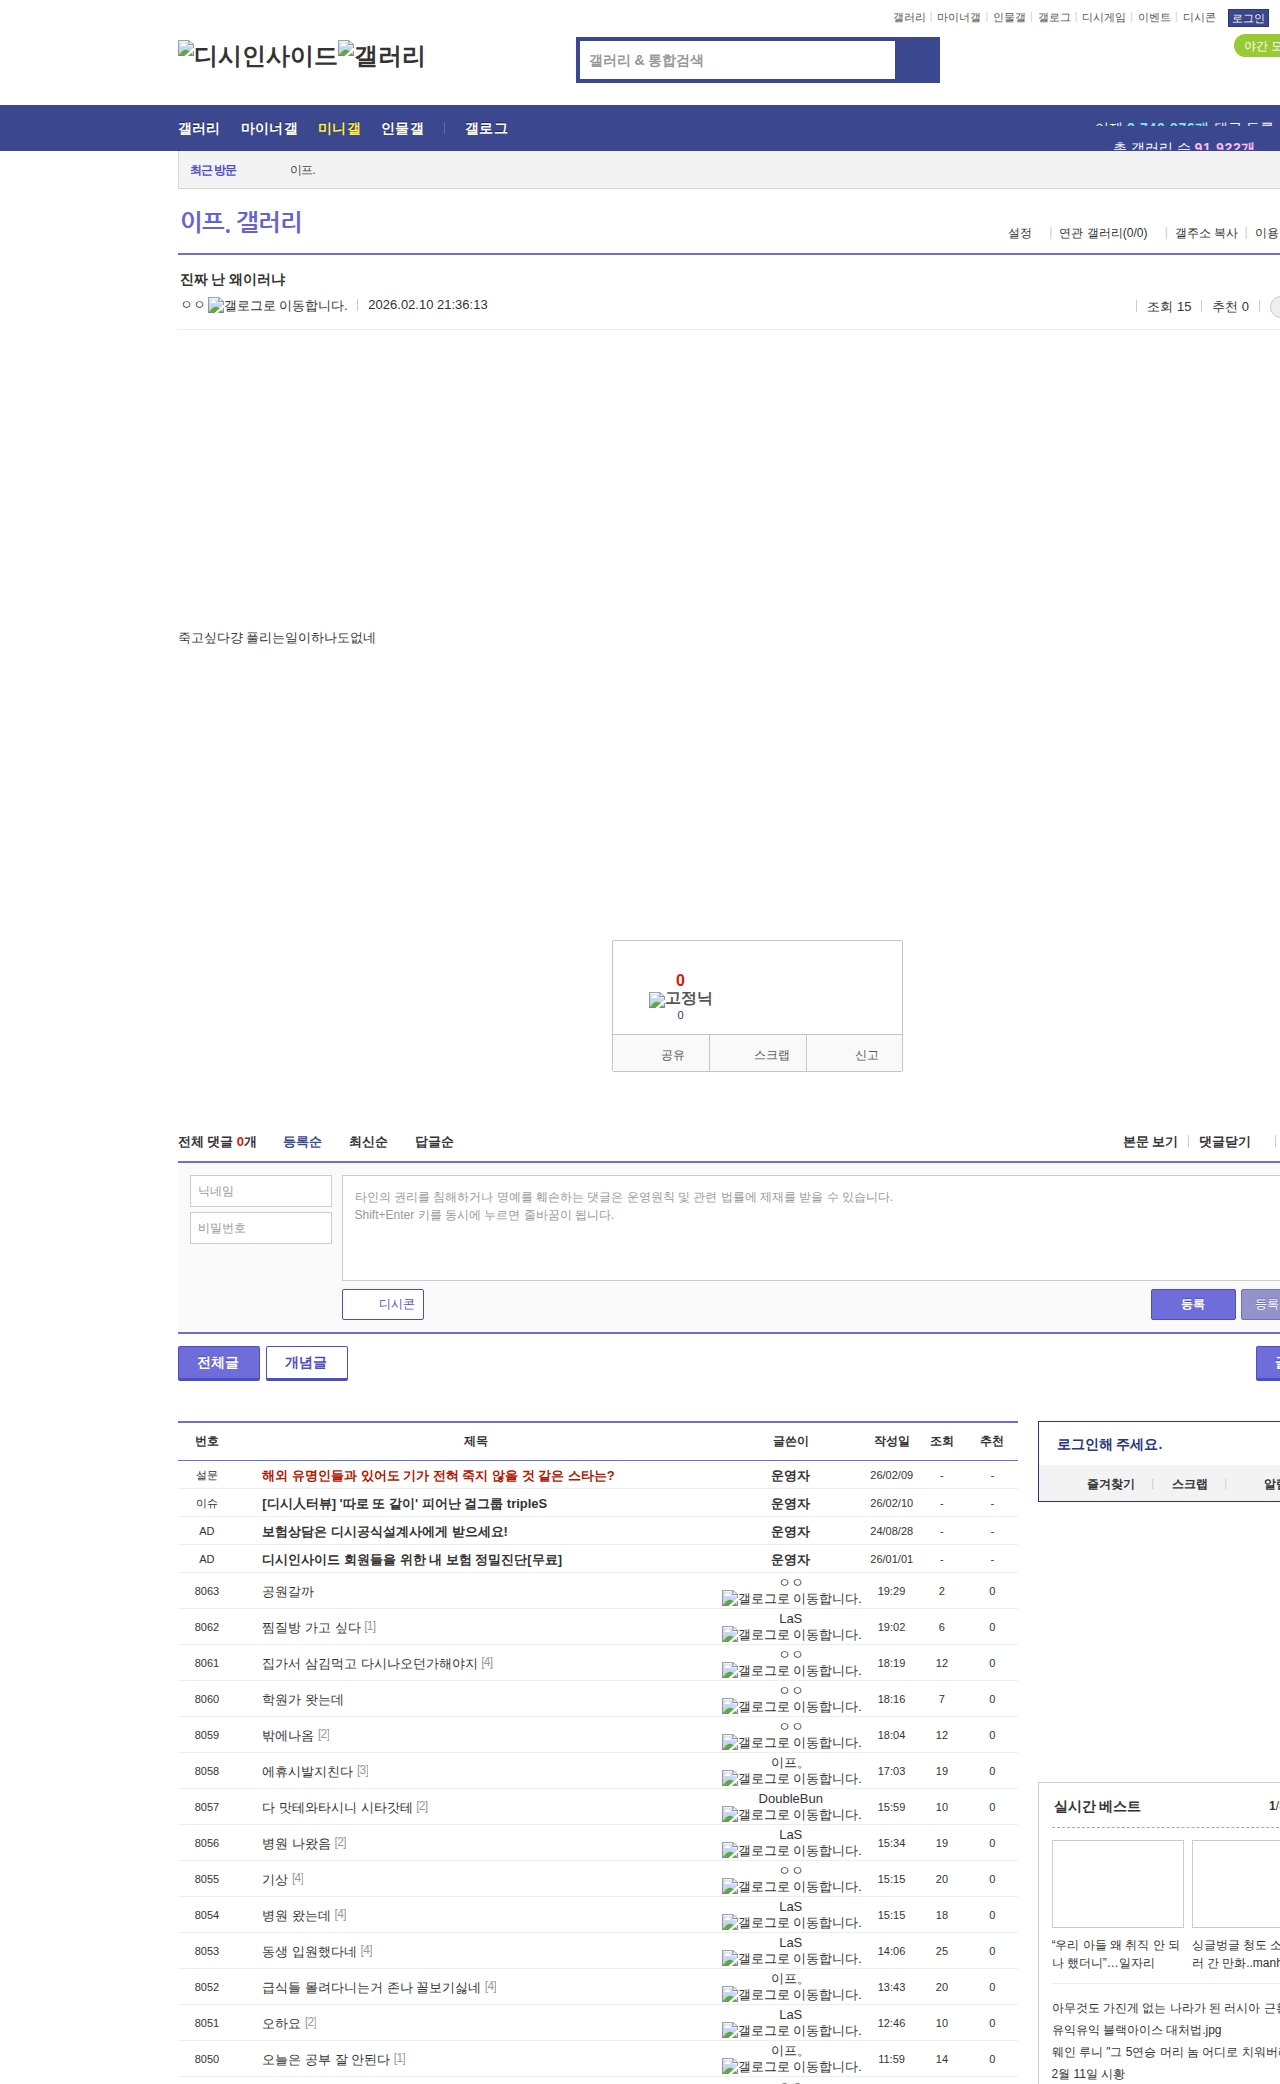This screenshot has height=2084, width=1280.
Task: Open the red survey post about 해외 유명인들
Action: click(438, 1476)
